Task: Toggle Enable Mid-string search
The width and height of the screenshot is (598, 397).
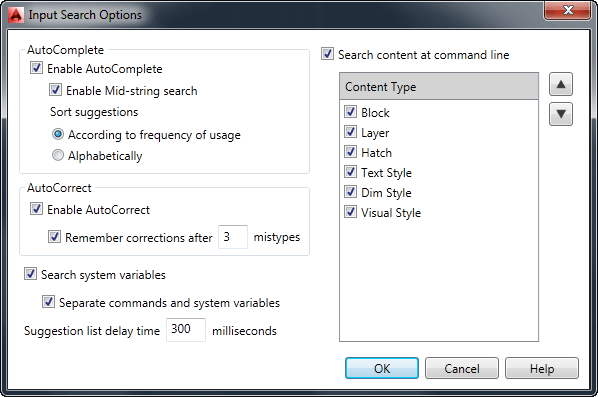Action: [x=55, y=90]
